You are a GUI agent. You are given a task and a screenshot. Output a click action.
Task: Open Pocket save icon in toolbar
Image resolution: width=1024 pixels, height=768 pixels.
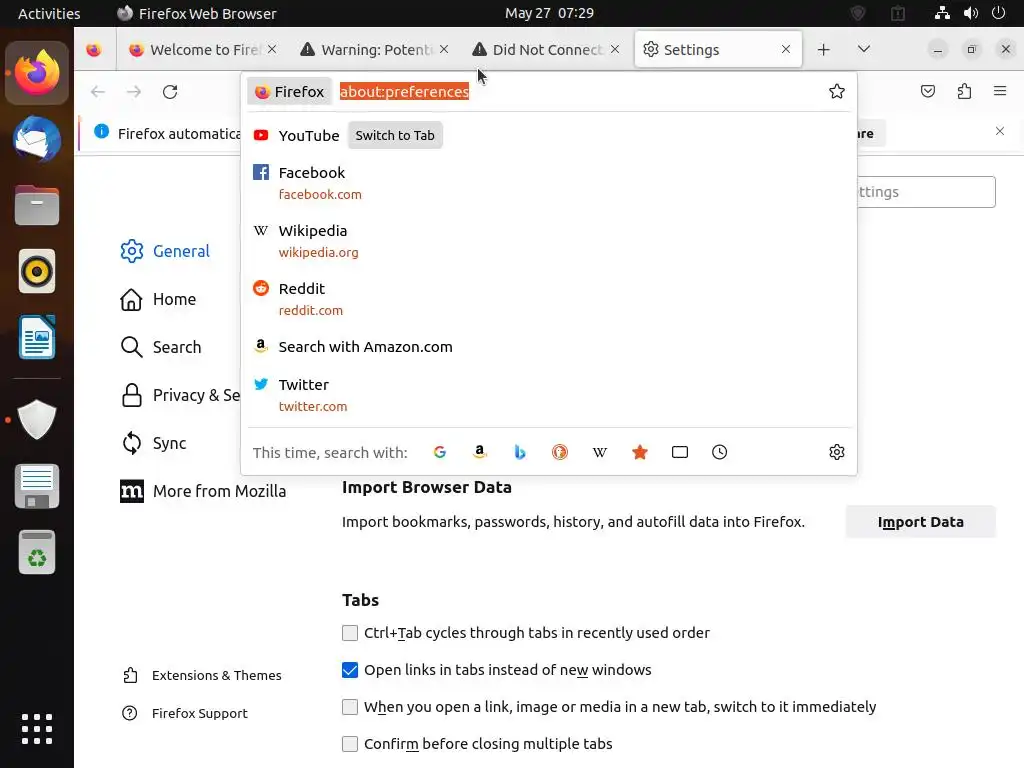[x=927, y=91]
